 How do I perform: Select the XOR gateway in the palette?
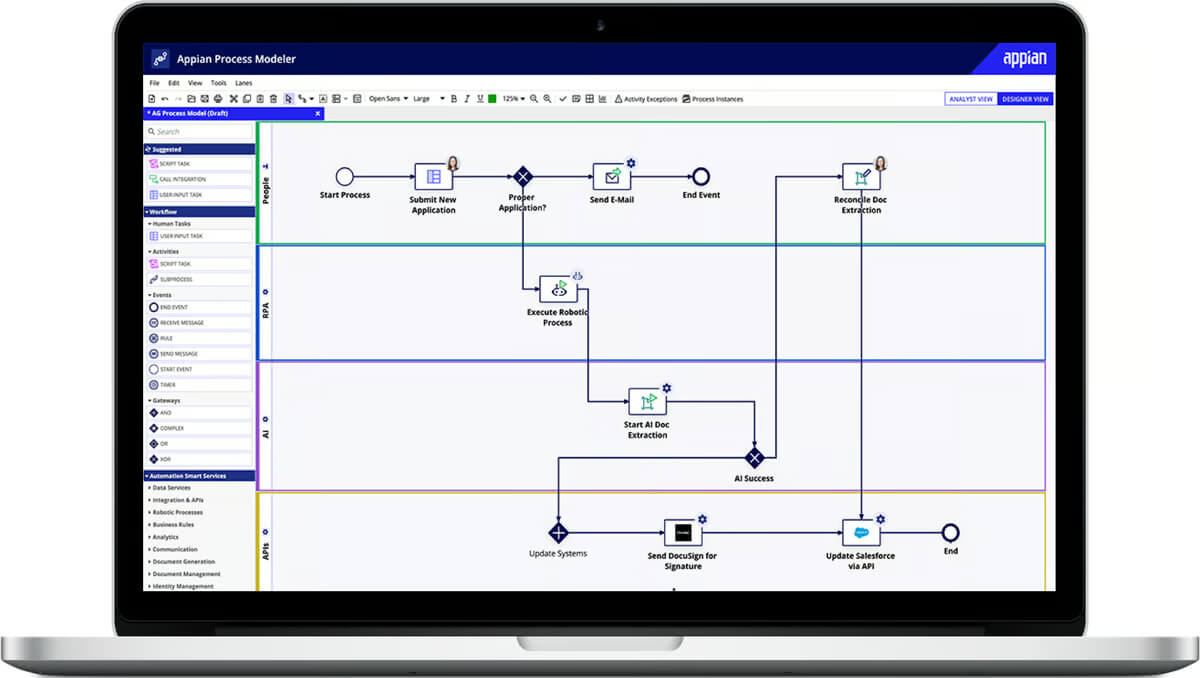[x=199, y=459]
